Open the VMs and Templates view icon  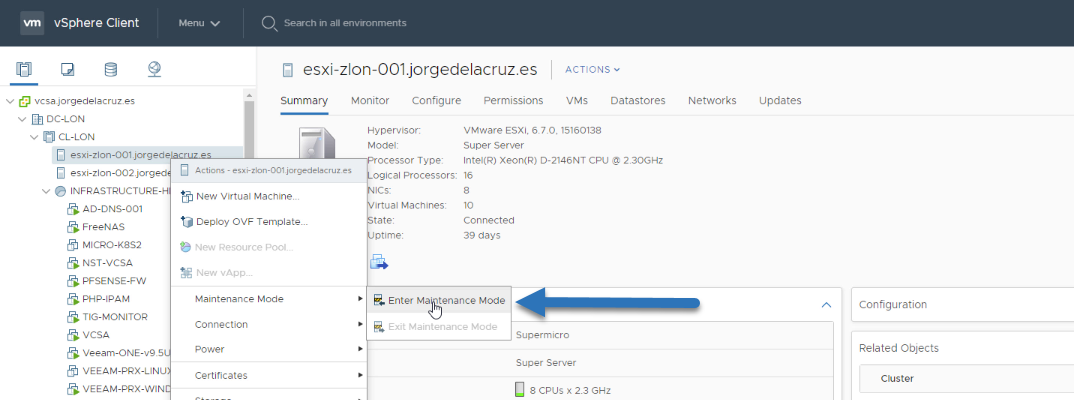(x=67, y=69)
